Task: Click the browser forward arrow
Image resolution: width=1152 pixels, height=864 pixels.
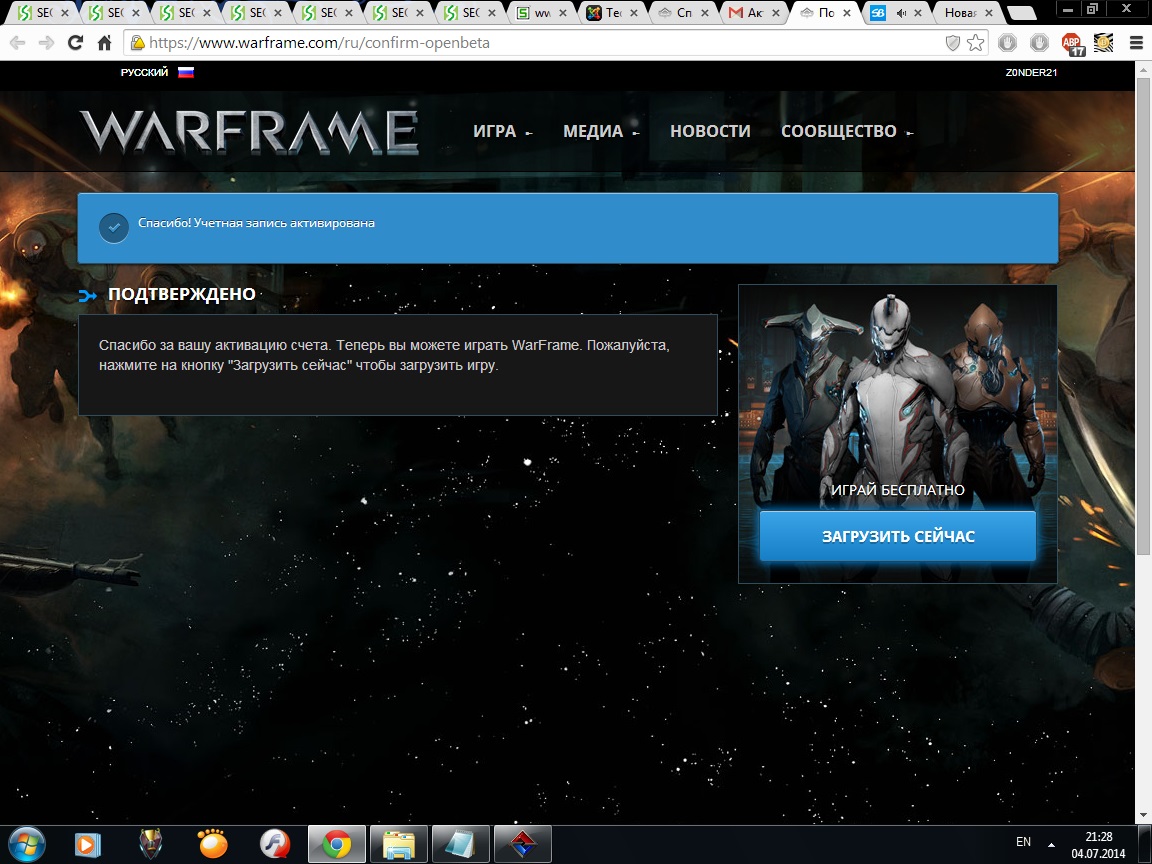Action: click(46, 43)
